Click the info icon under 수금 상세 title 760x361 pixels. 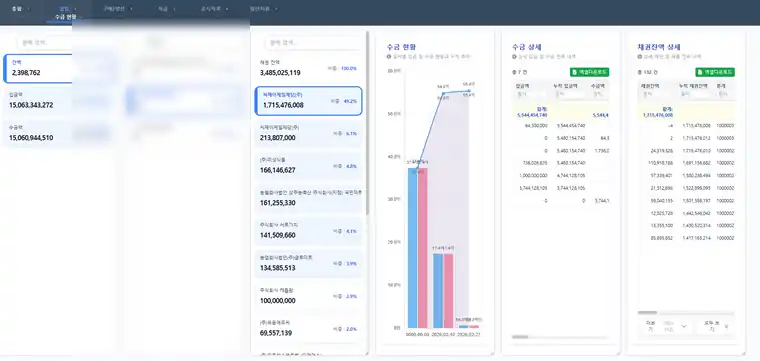514,57
